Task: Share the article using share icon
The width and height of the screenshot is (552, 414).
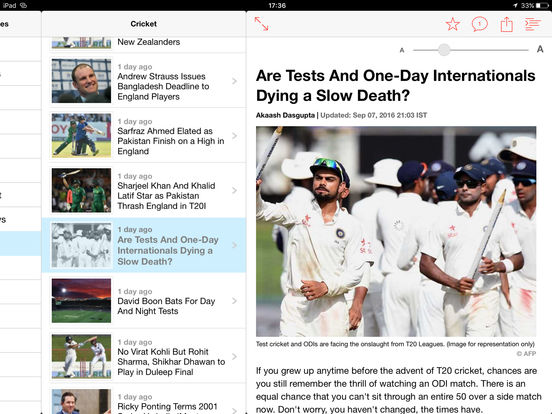Action: pos(506,24)
